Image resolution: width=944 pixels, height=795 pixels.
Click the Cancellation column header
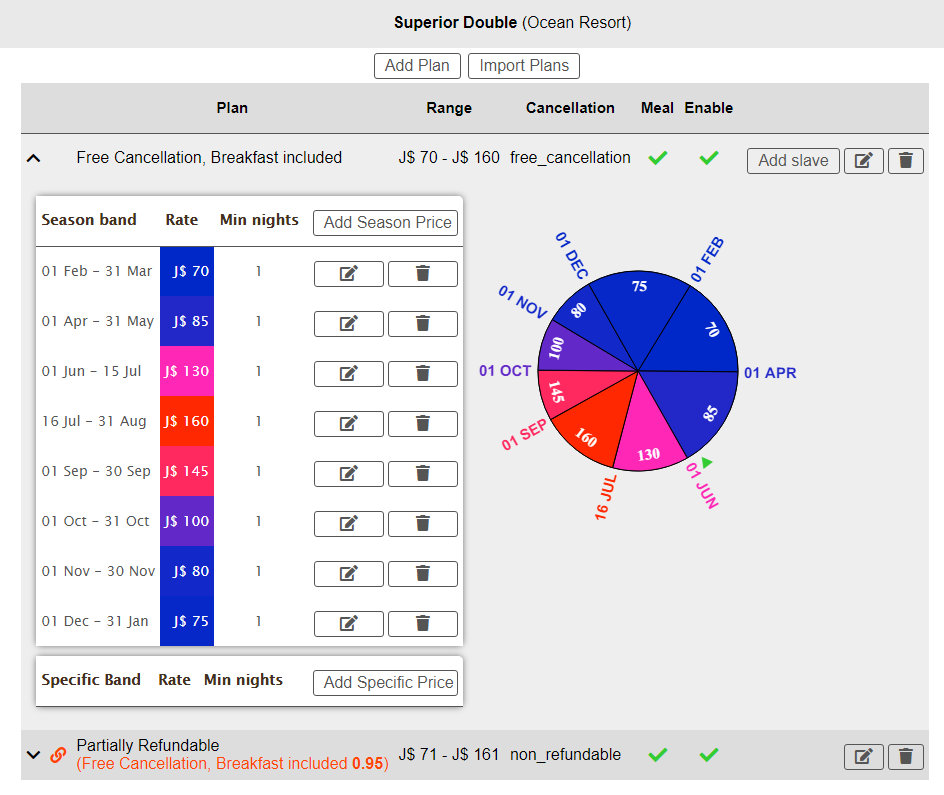[570, 108]
